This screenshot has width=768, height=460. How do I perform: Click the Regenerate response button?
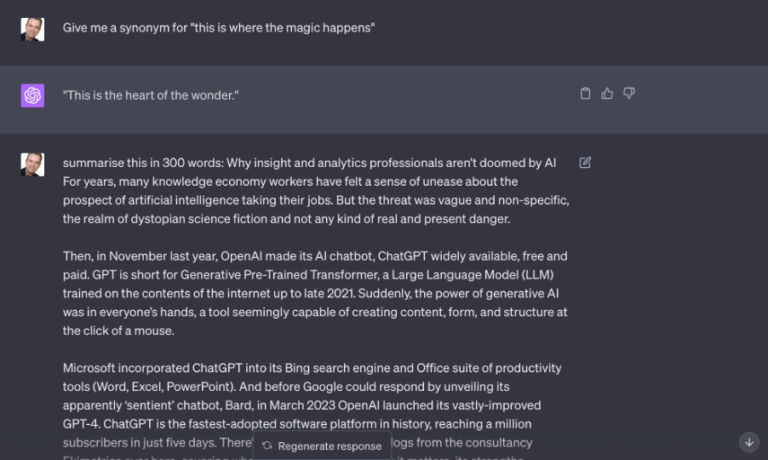321,446
